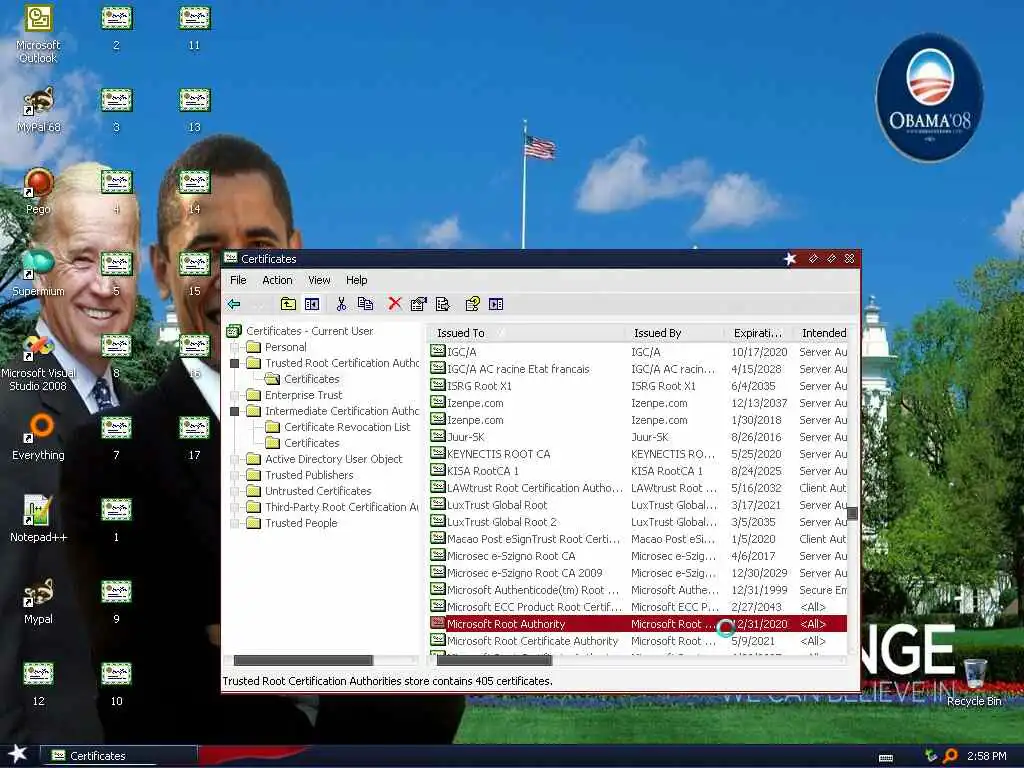The width and height of the screenshot is (1024, 768).
Task: Select the certificate file named 10 on desktop
Action: [x=116, y=683]
